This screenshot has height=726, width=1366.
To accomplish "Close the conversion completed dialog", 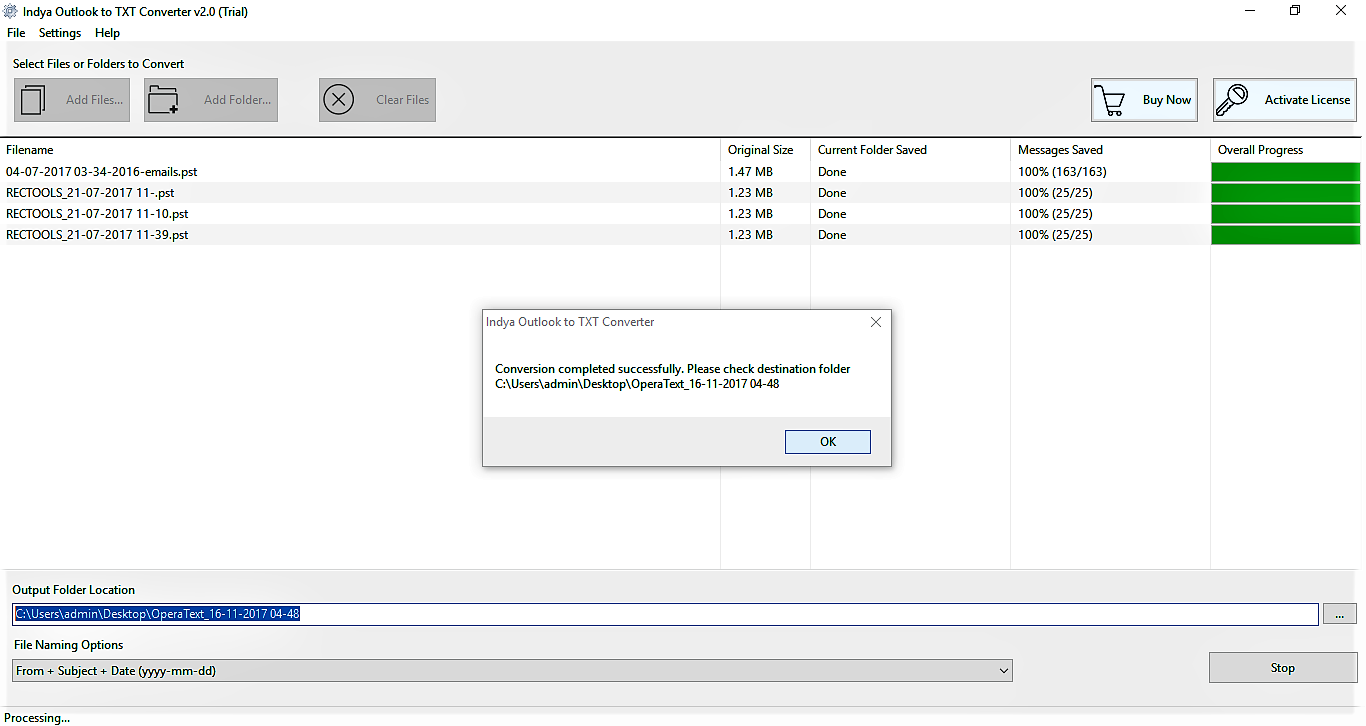I will pos(876,322).
